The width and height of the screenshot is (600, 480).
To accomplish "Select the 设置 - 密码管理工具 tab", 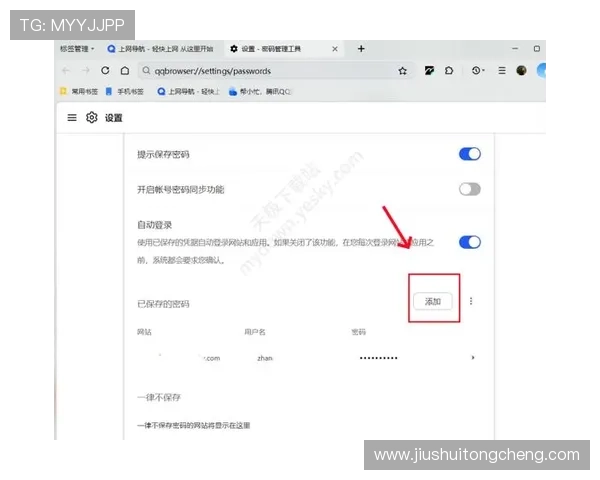I will 280,48.
